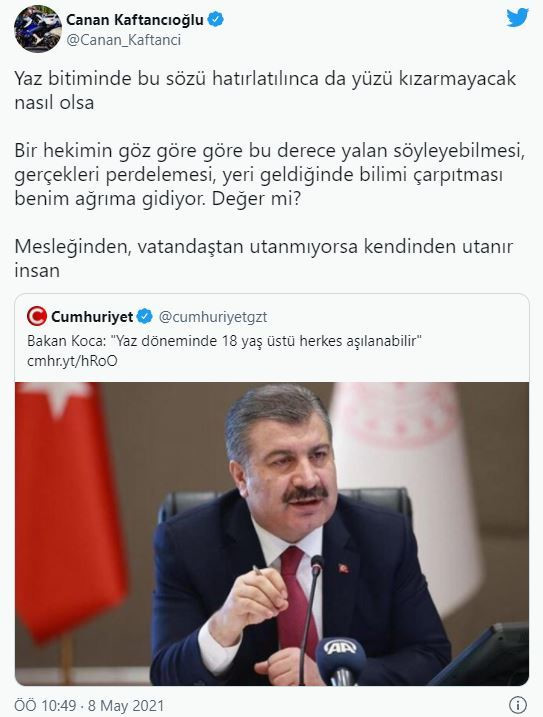543x717 pixels.
Task: Click verified badge next to Cumhuriyet
Action: pyautogui.click(x=145, y=316)
